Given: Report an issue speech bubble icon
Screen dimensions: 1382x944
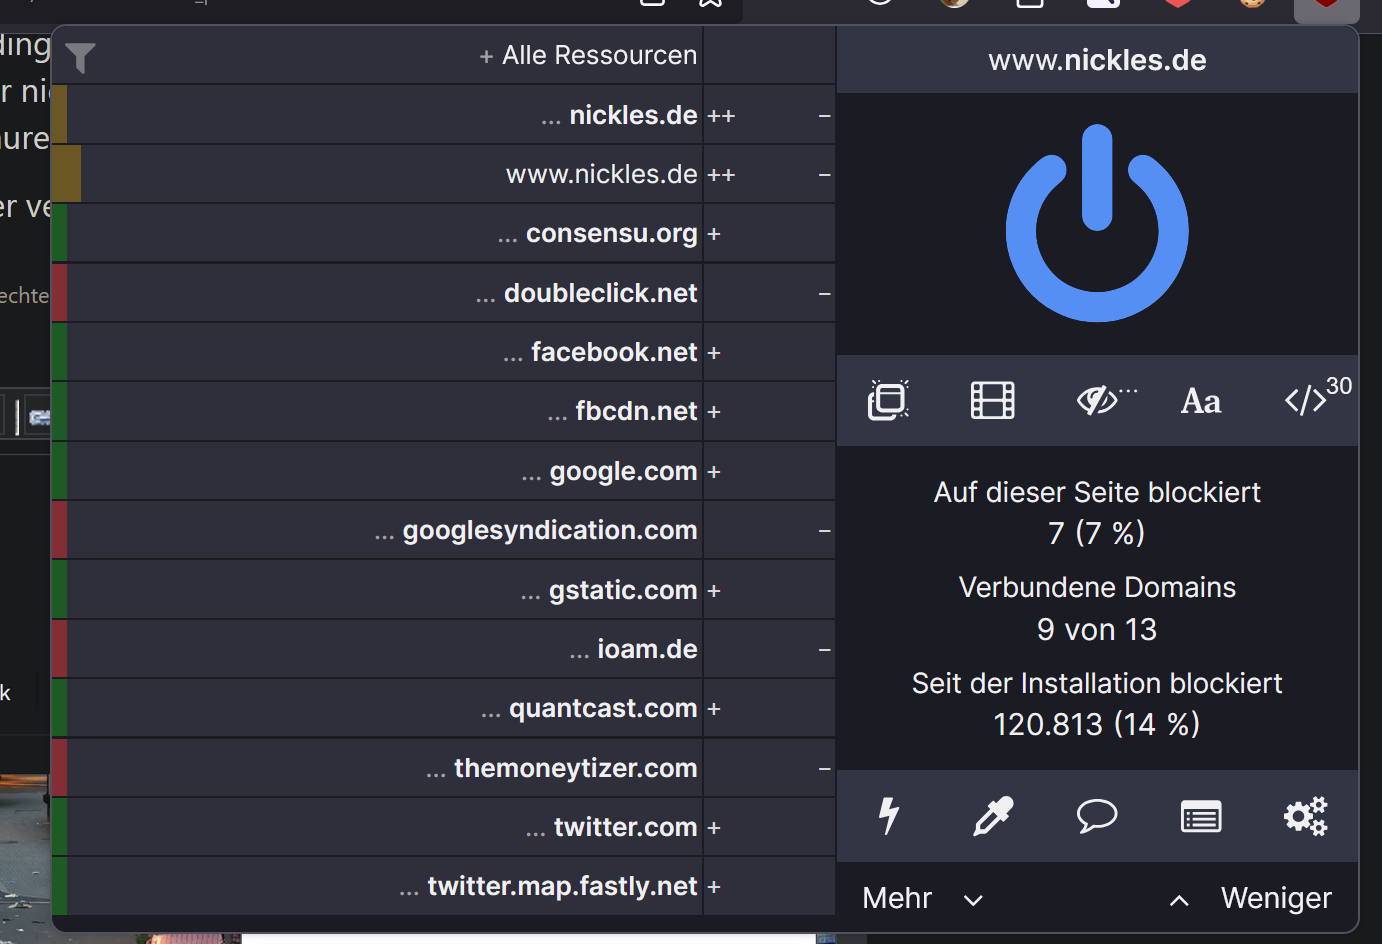Looking at the screenshot, I should (1097, 816).
